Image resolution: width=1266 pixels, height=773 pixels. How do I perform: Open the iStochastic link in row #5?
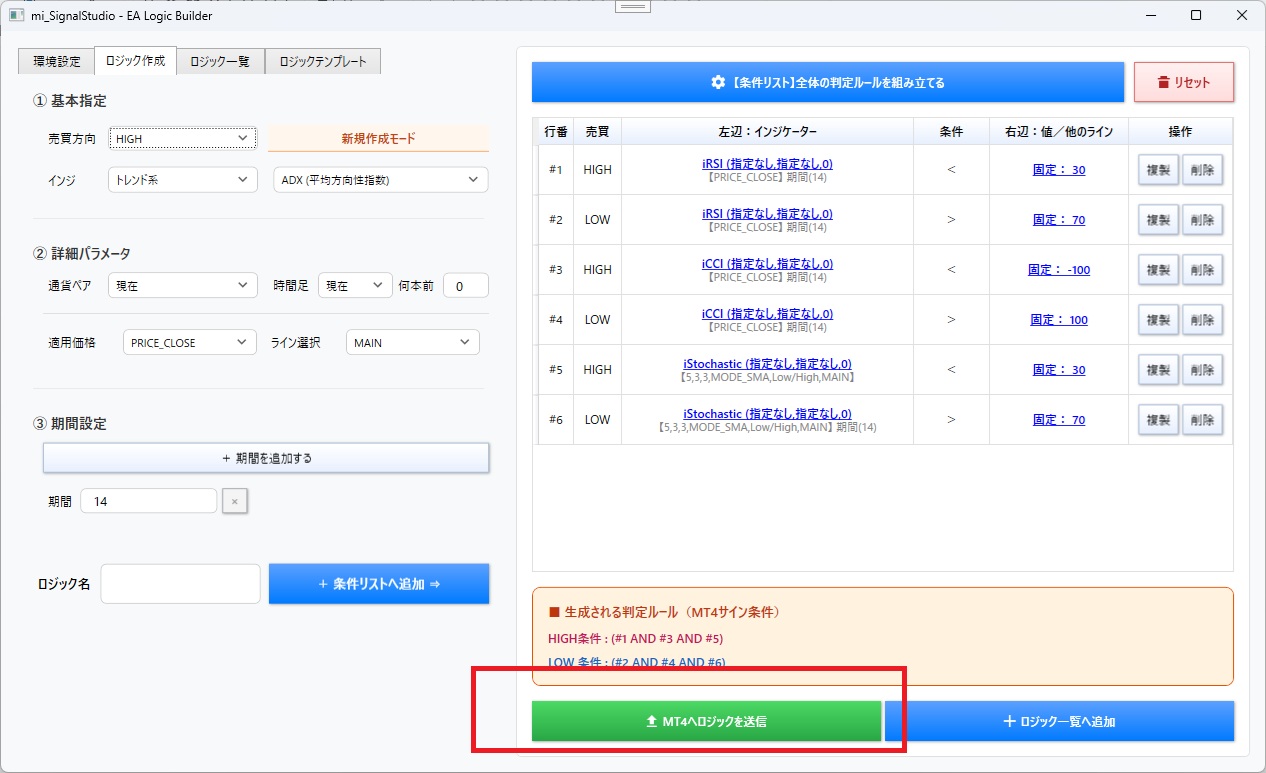point(767,363)
